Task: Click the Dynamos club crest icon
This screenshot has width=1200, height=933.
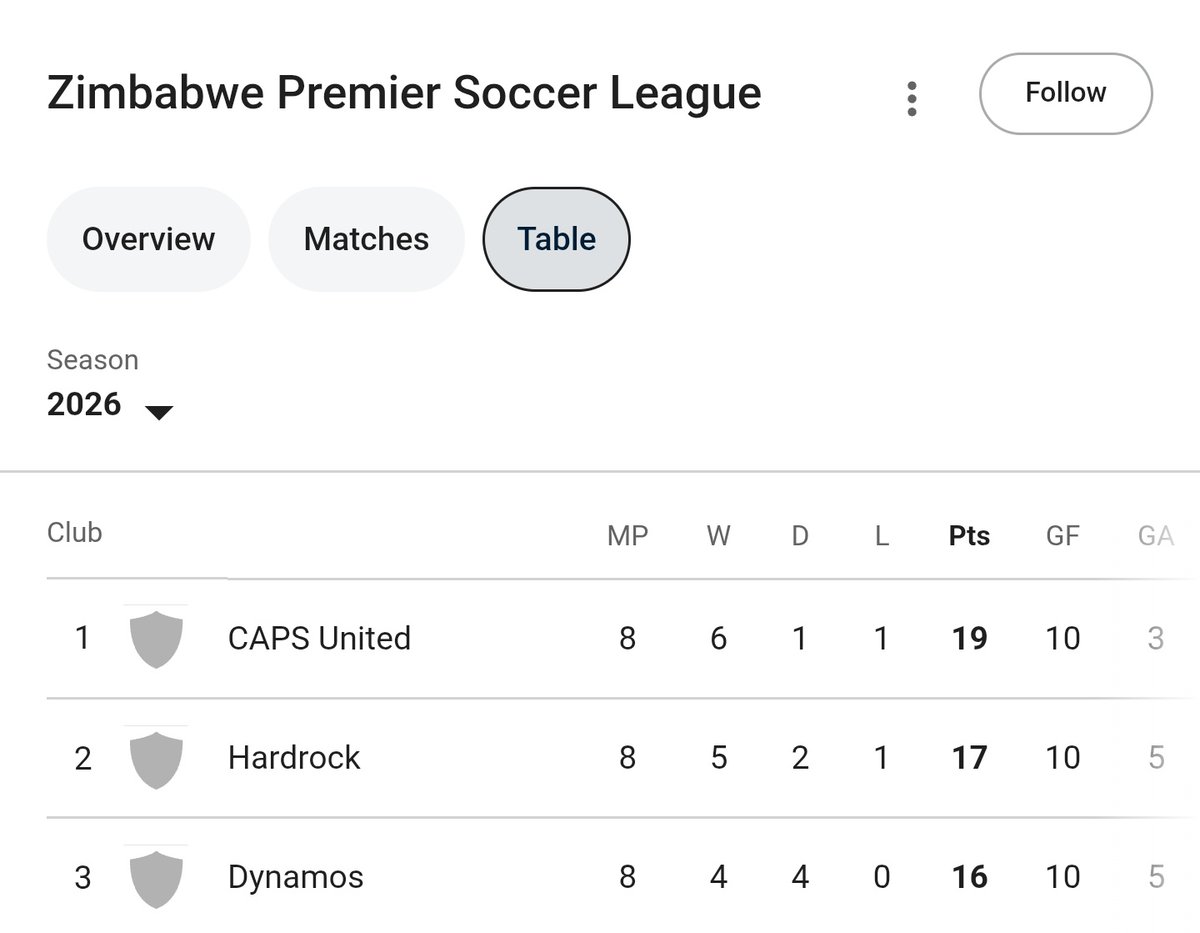Action: point(156,877)
